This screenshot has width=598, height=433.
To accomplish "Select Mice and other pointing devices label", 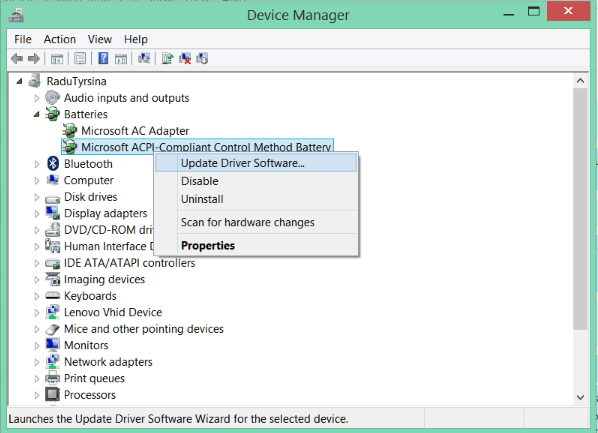I will [144, 329].
